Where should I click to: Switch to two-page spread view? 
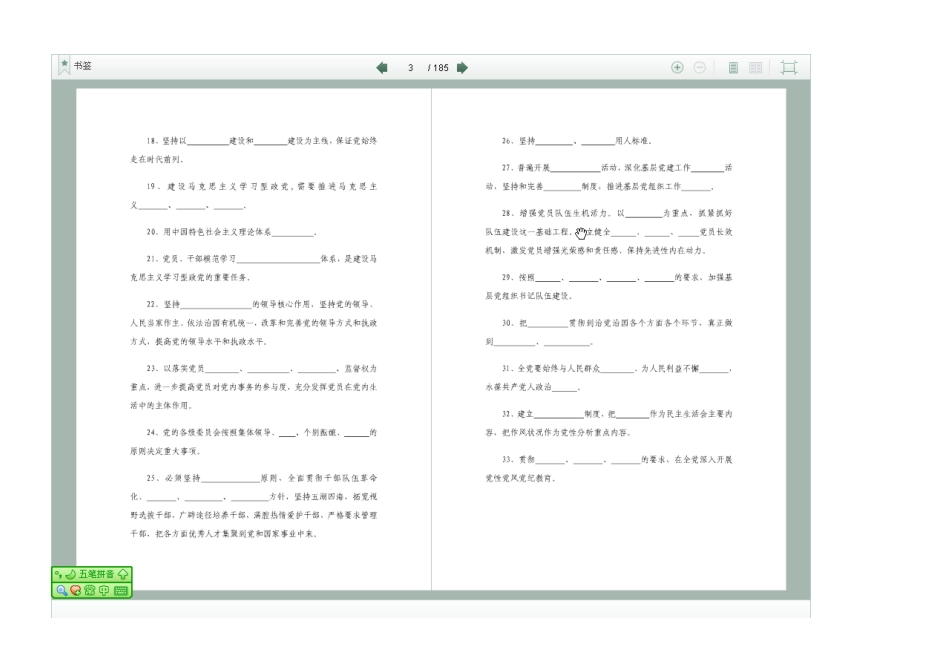tap(756, 67)
